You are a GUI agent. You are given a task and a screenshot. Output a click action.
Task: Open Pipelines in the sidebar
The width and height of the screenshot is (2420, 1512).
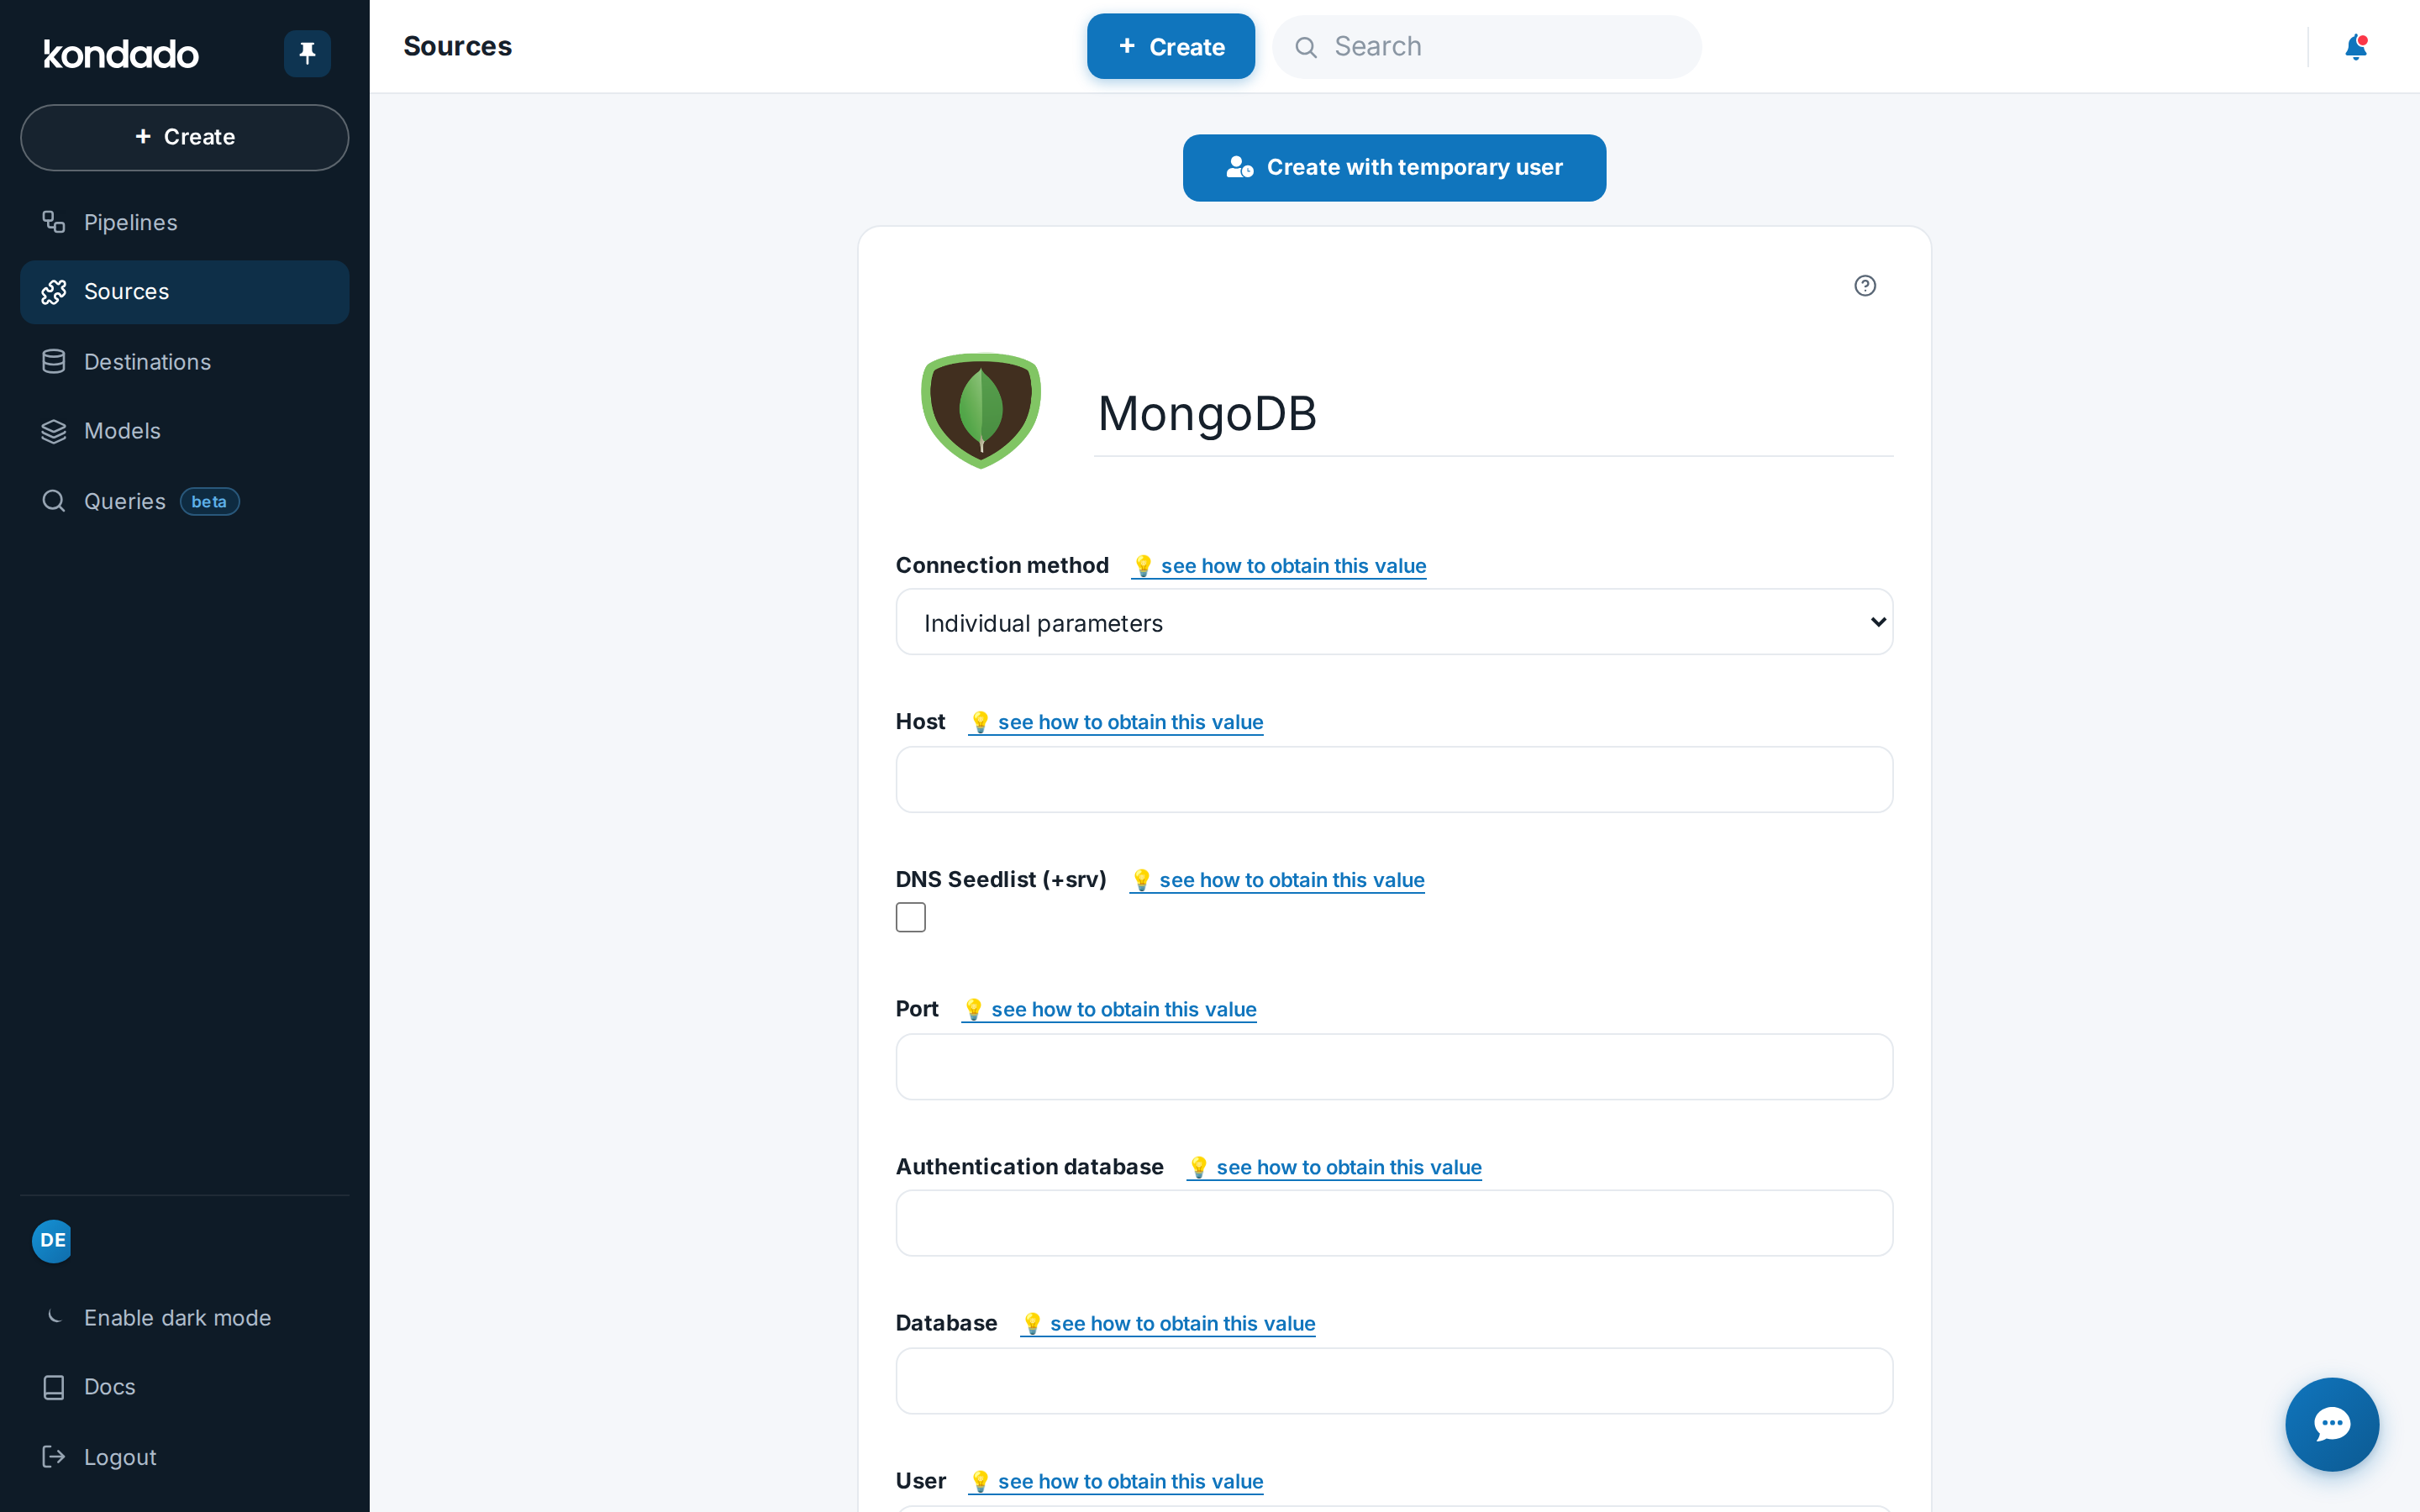tap(184, 222)
